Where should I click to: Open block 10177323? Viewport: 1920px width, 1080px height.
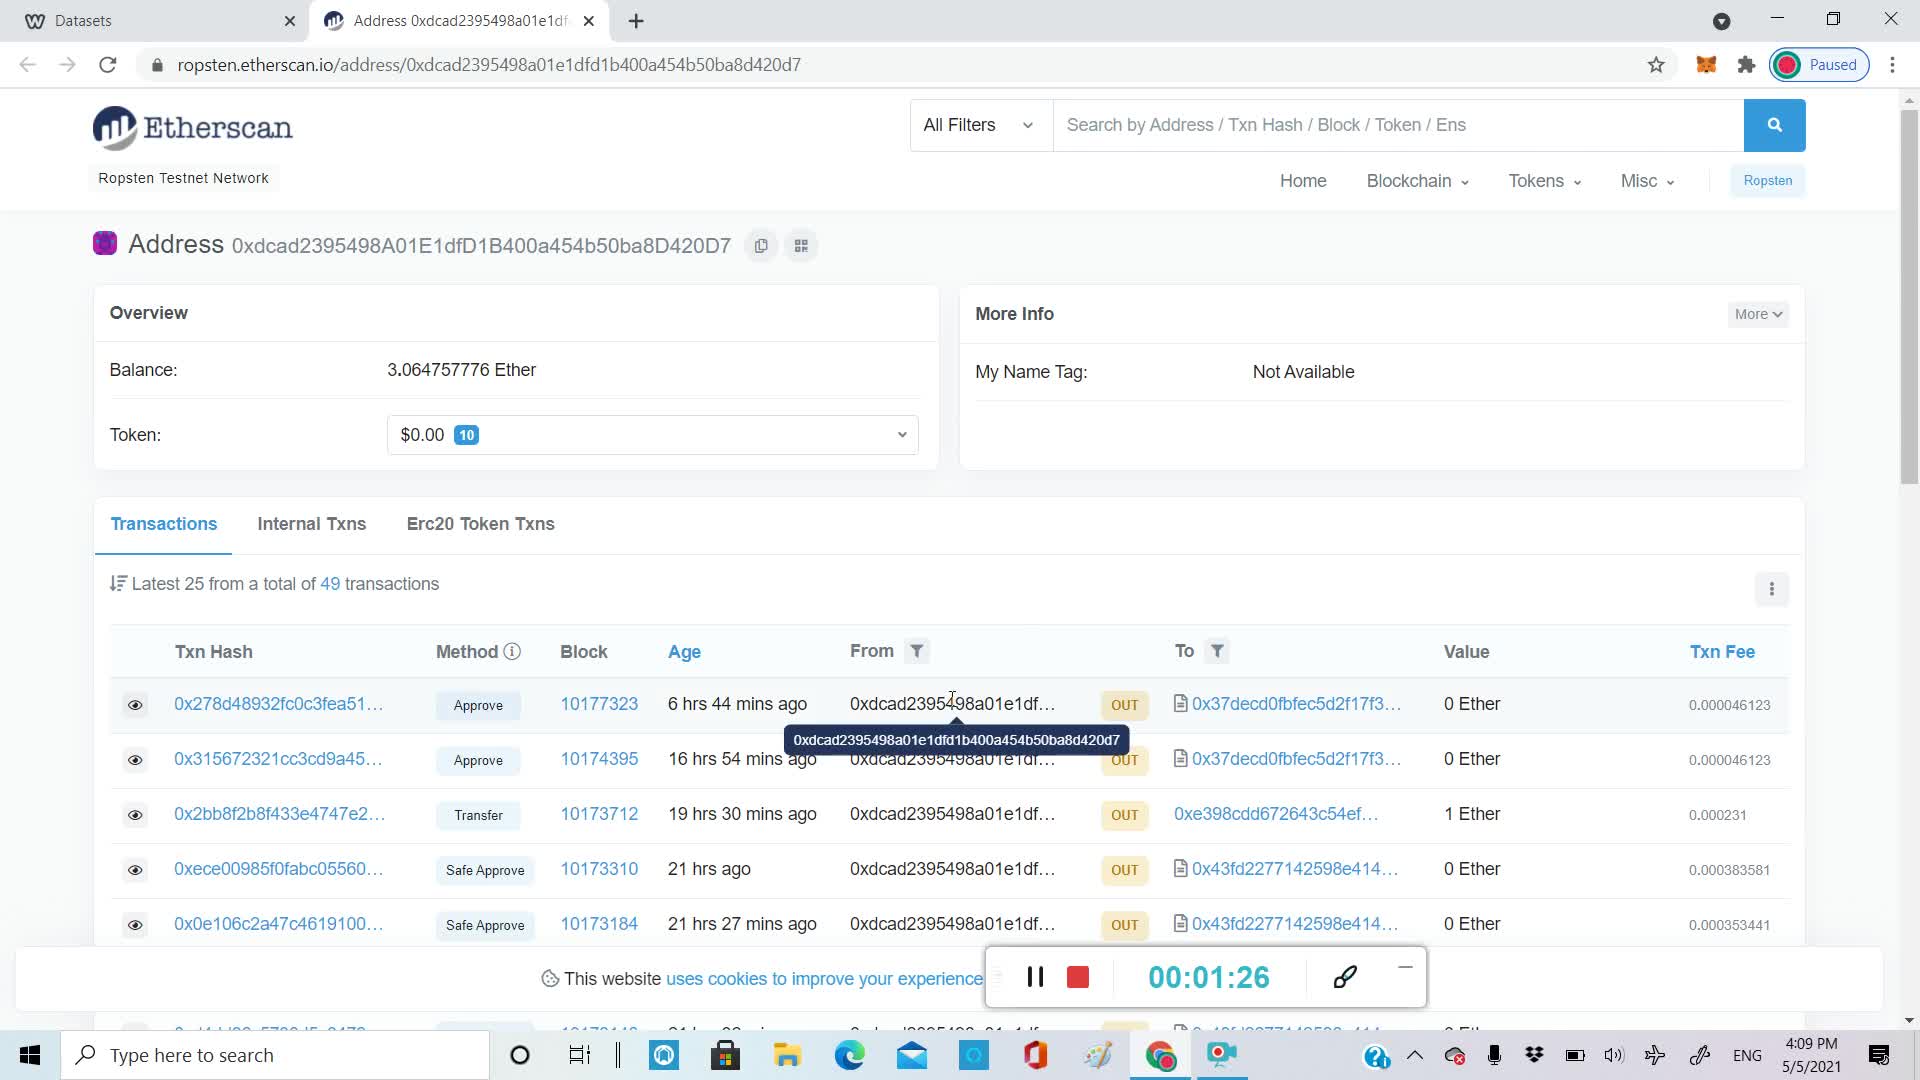pyautogui.click(x=599, y=704)
